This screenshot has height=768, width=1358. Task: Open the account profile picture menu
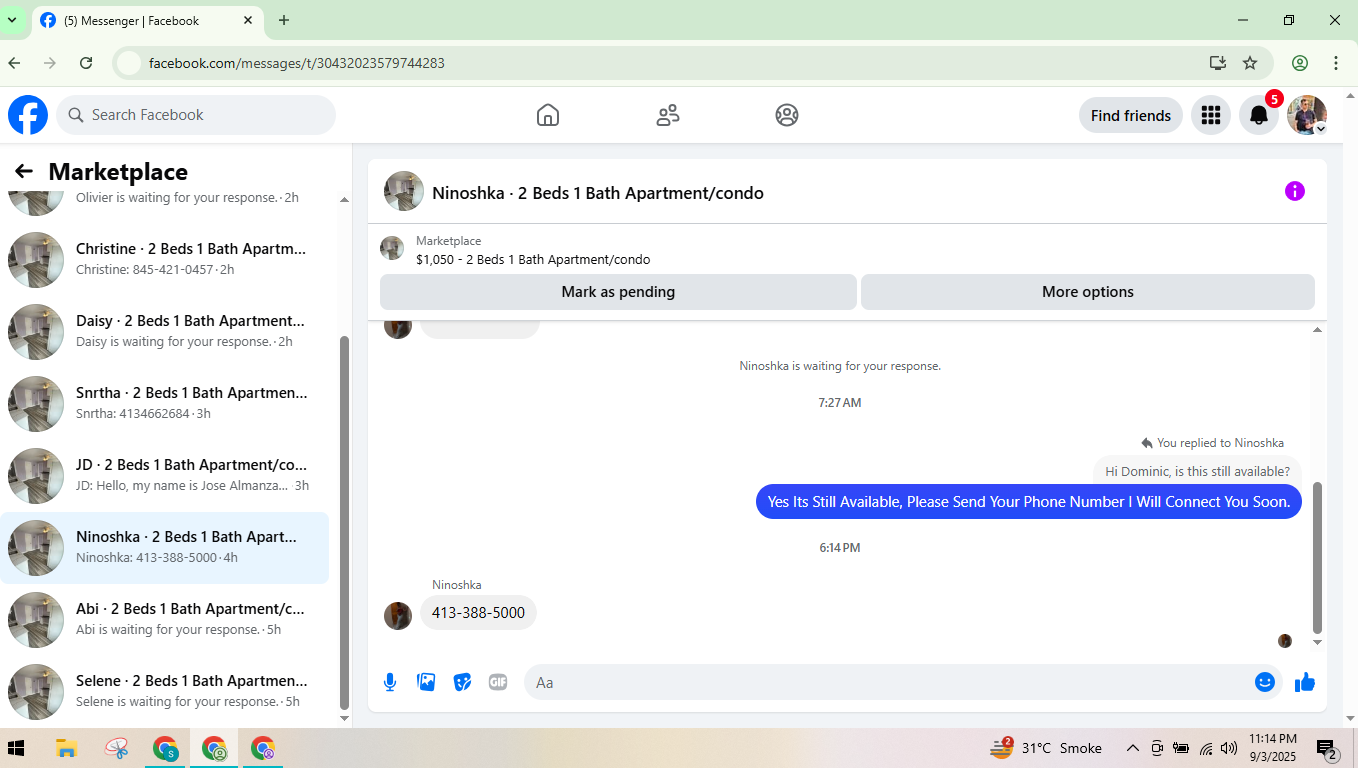pos(1307,115)
